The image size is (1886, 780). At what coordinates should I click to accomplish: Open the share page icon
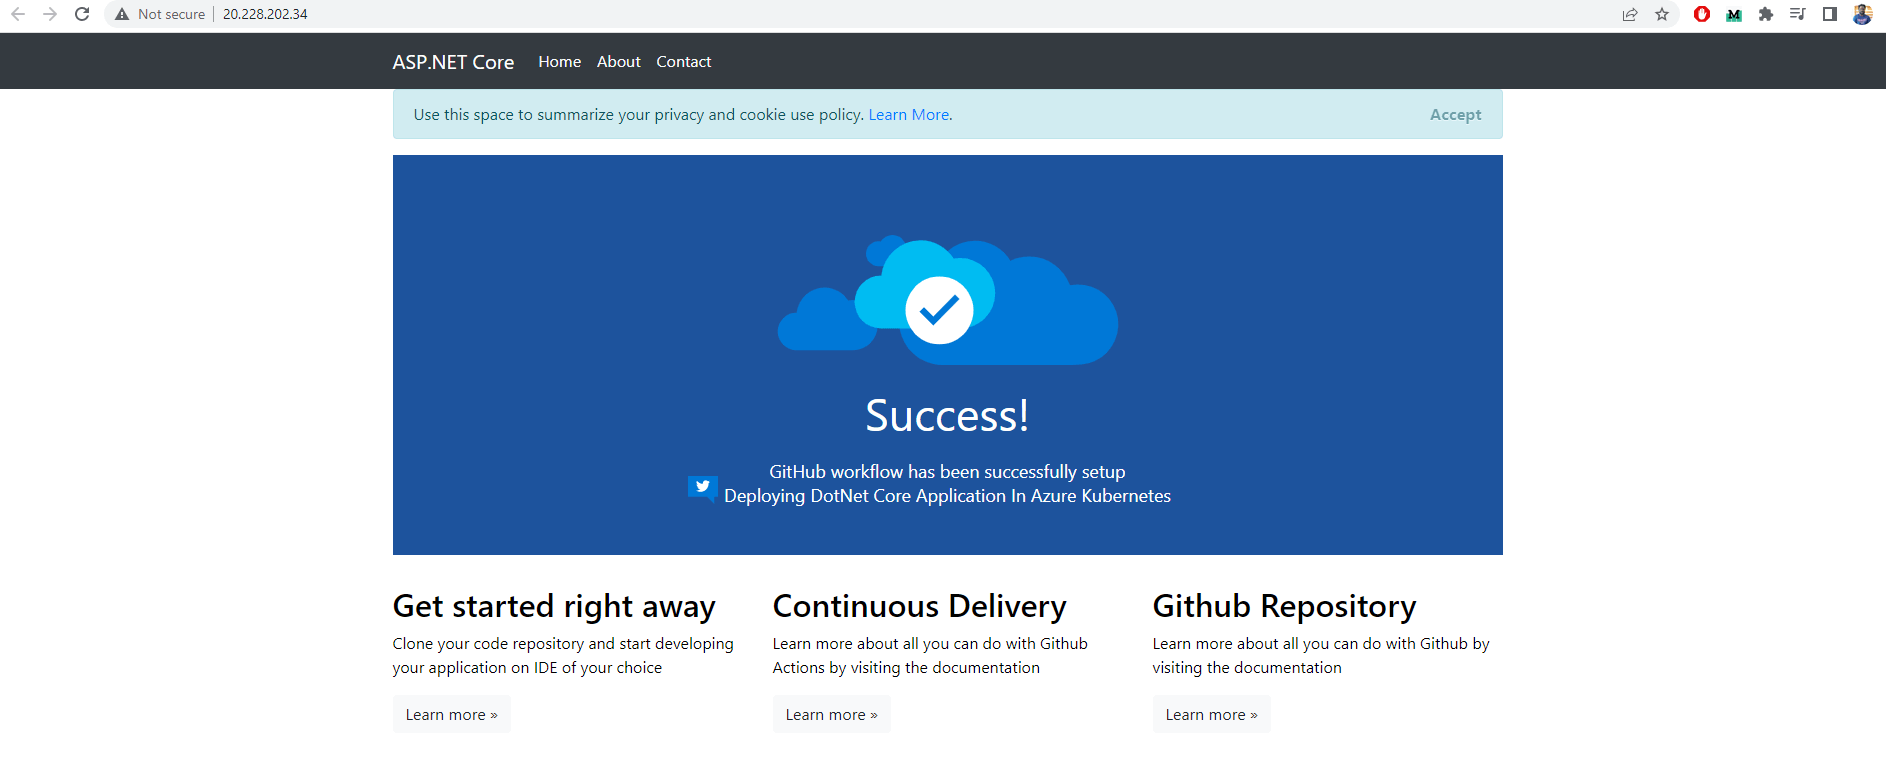coord(1630,14)
